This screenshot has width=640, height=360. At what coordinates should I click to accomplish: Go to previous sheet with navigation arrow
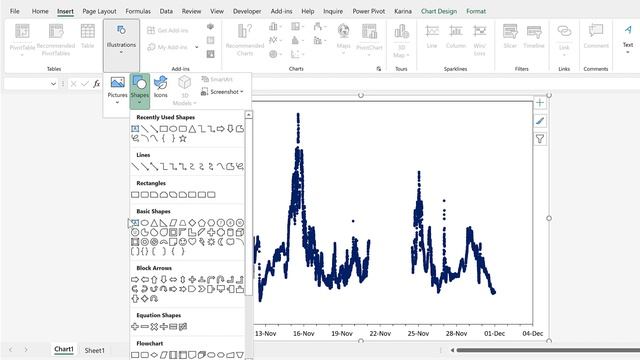(x=11, y=350)
